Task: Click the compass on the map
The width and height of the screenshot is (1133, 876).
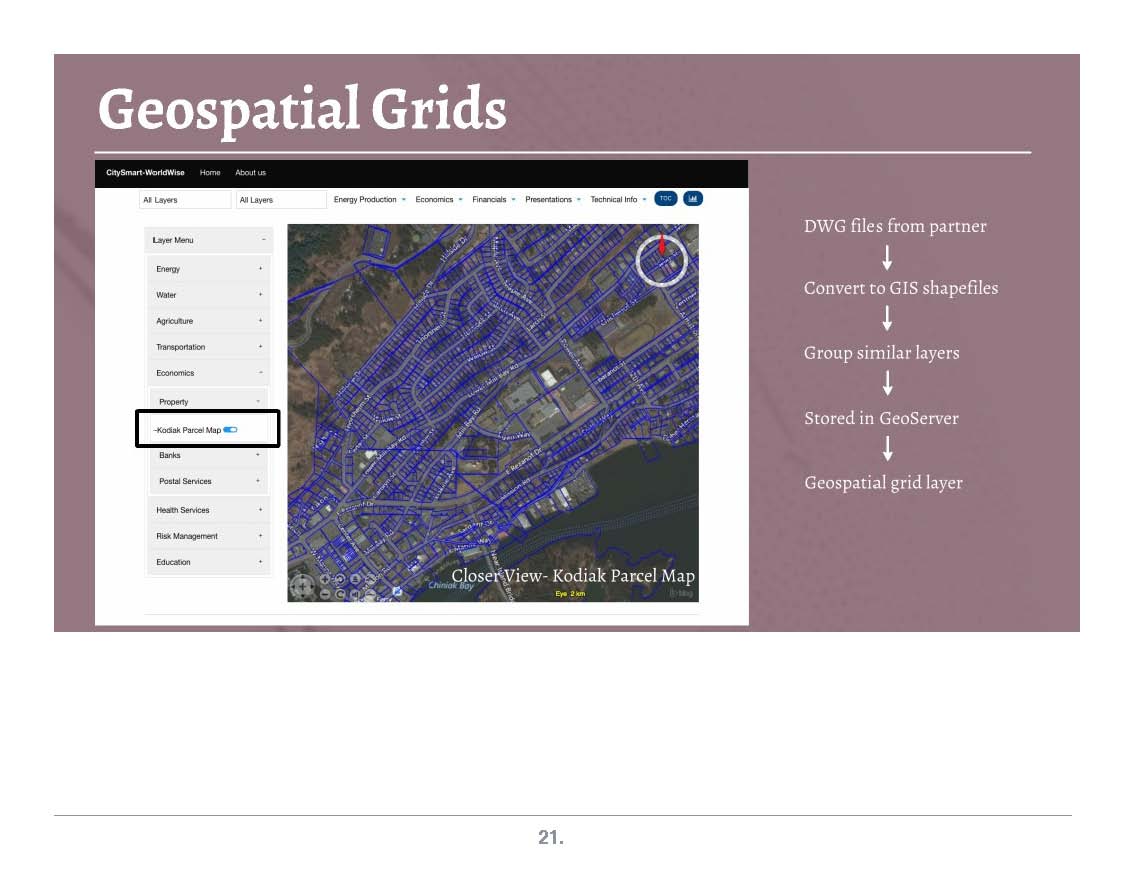Action: click(662, 260)
